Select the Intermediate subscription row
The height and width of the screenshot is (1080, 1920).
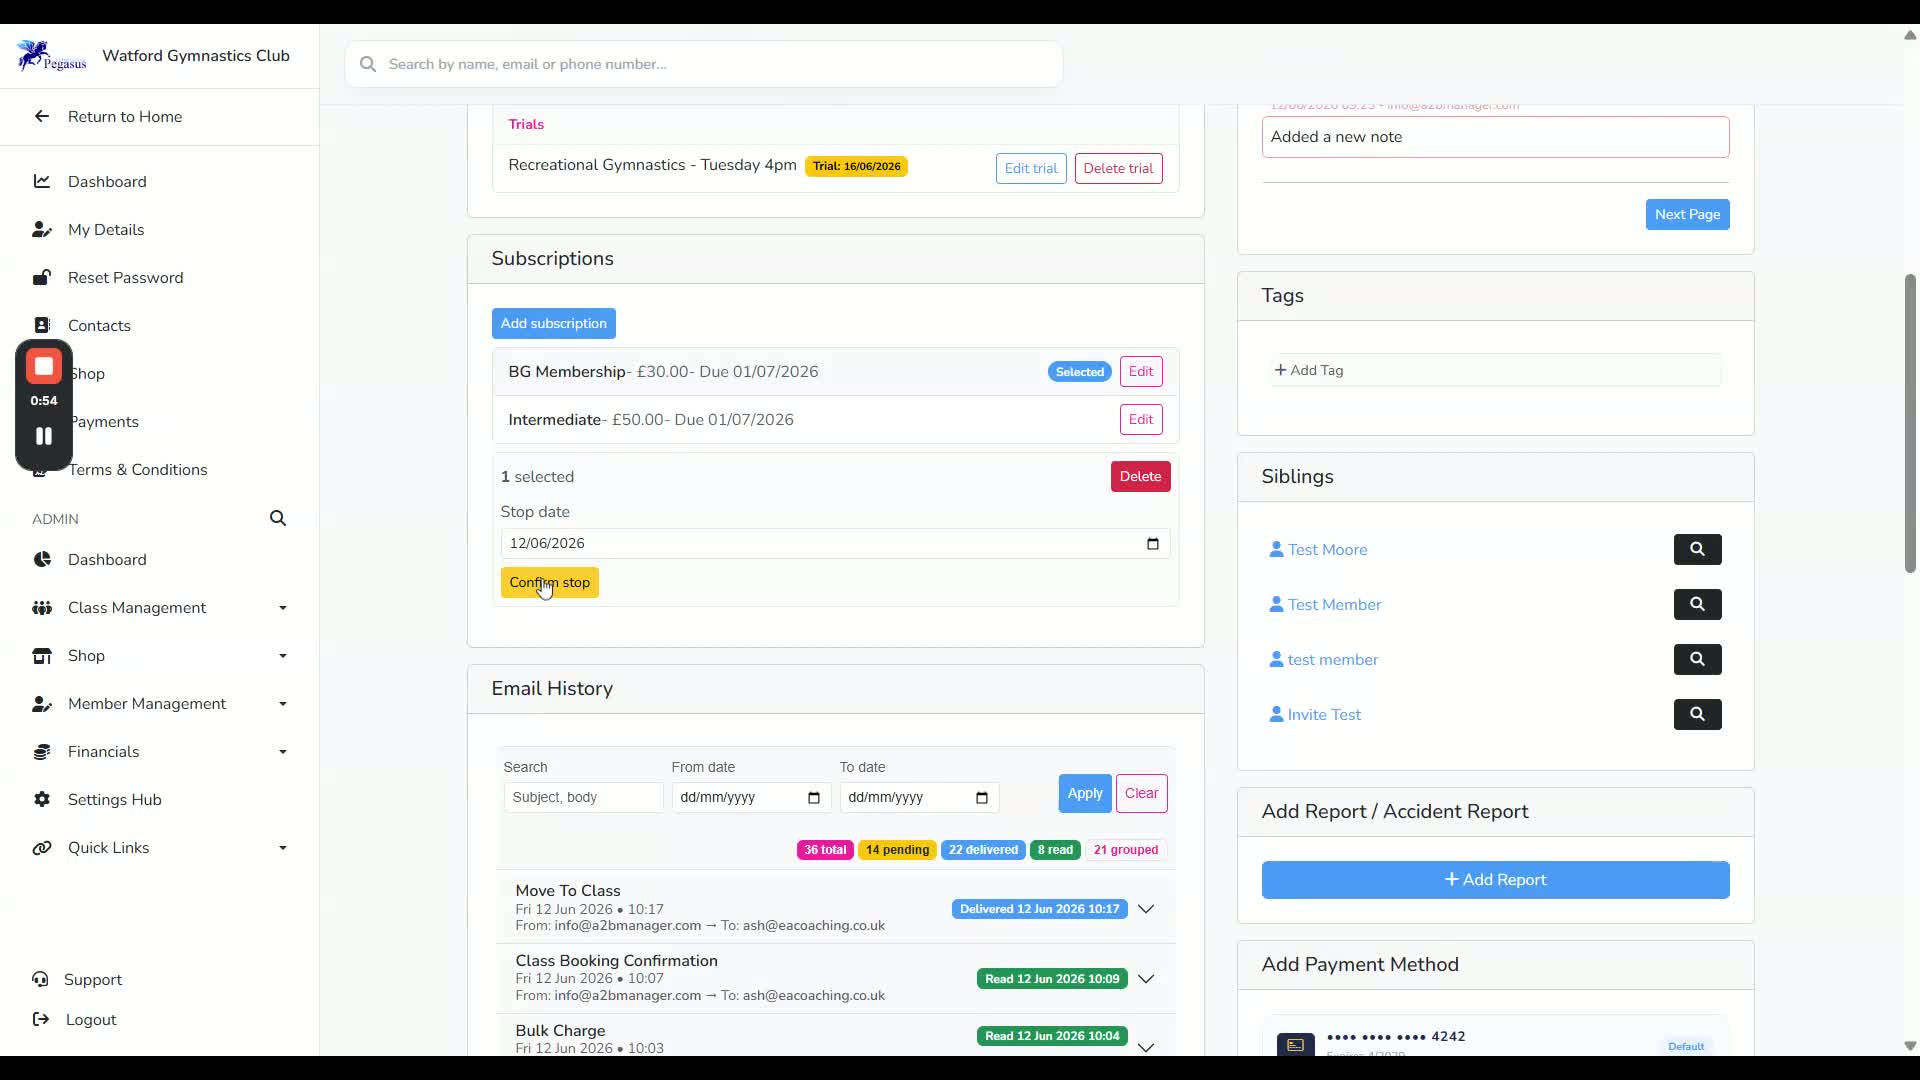pos(835,420)
